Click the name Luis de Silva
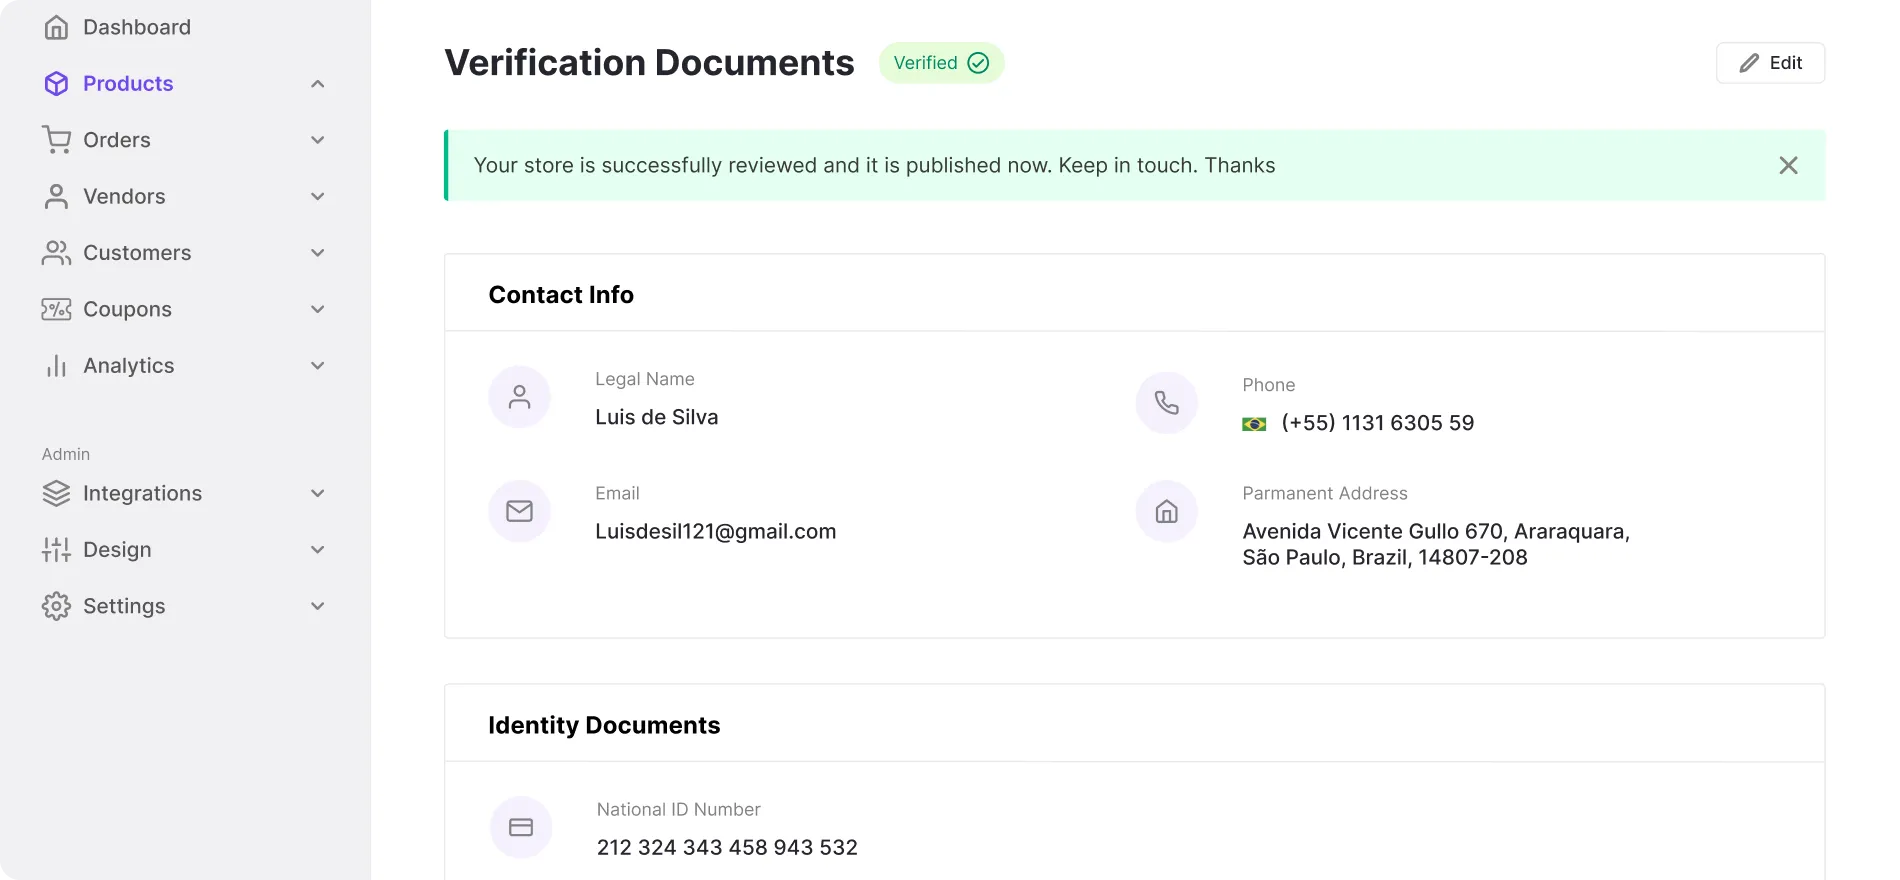Viewport: 1900px width, 880px height. coord(657,417)
